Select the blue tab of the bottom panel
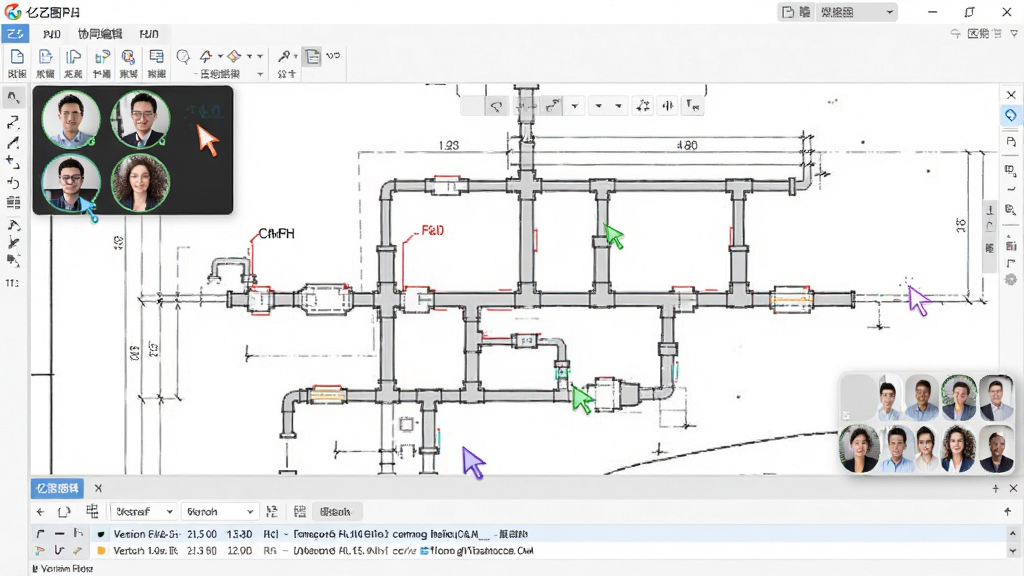This screenshot has height=576, width=1024. click(57, 488)
